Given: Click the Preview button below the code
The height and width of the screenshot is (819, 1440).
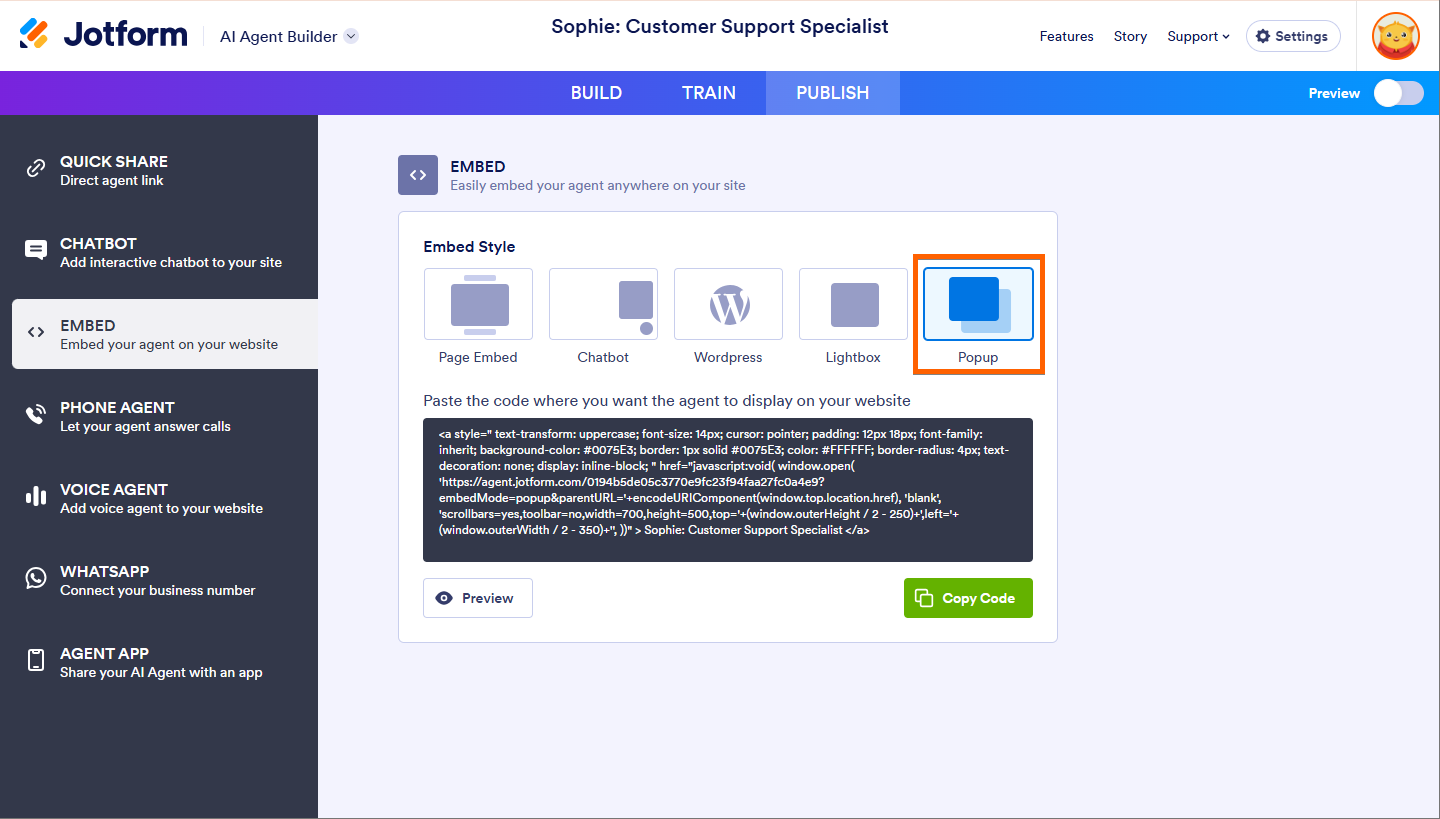Looking at the screenshot, I should [478, 598].
